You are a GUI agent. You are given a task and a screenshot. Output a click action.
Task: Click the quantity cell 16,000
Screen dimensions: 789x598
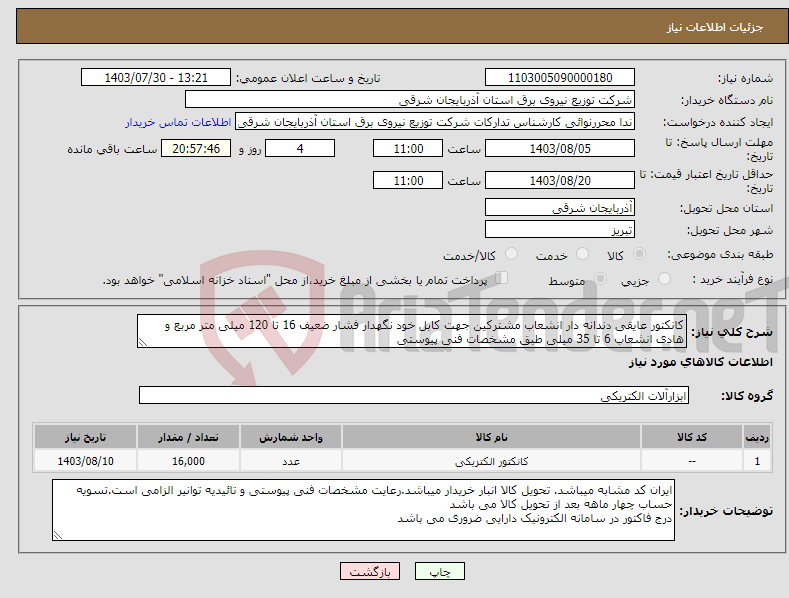[188, 461]
